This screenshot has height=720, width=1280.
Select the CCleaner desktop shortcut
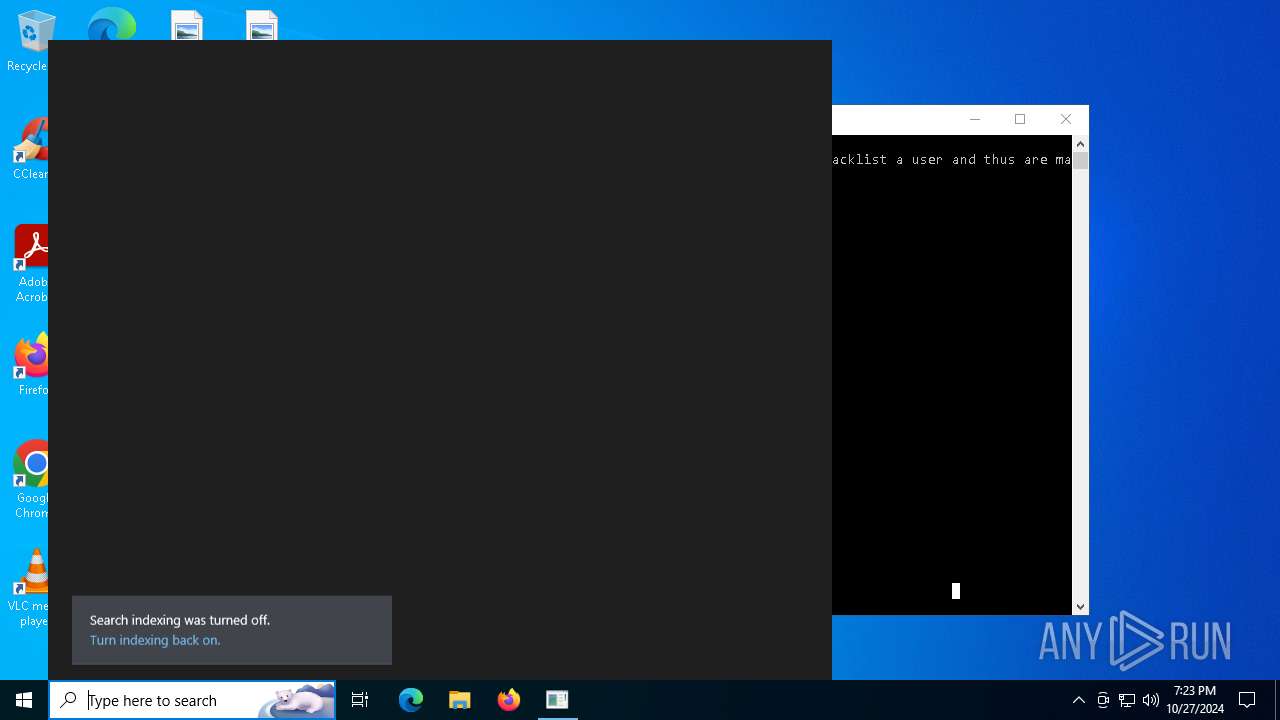click(30, 150)
